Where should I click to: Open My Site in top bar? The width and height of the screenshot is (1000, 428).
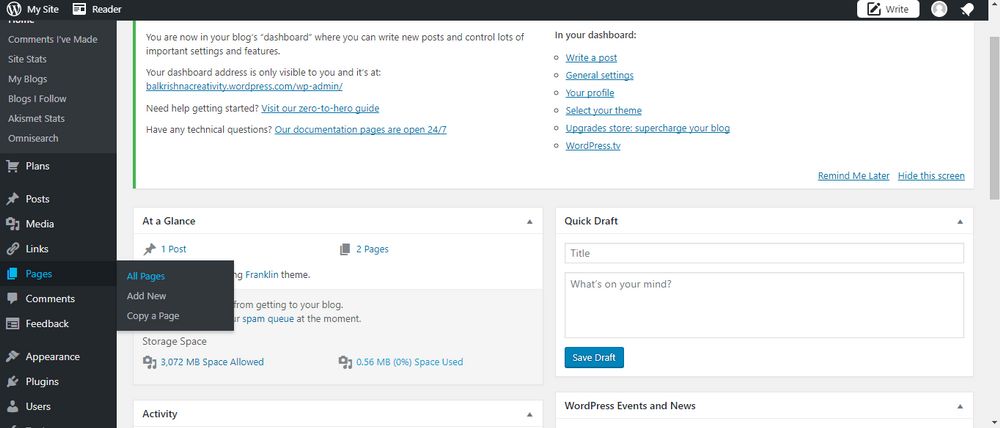tap(43, 9)
